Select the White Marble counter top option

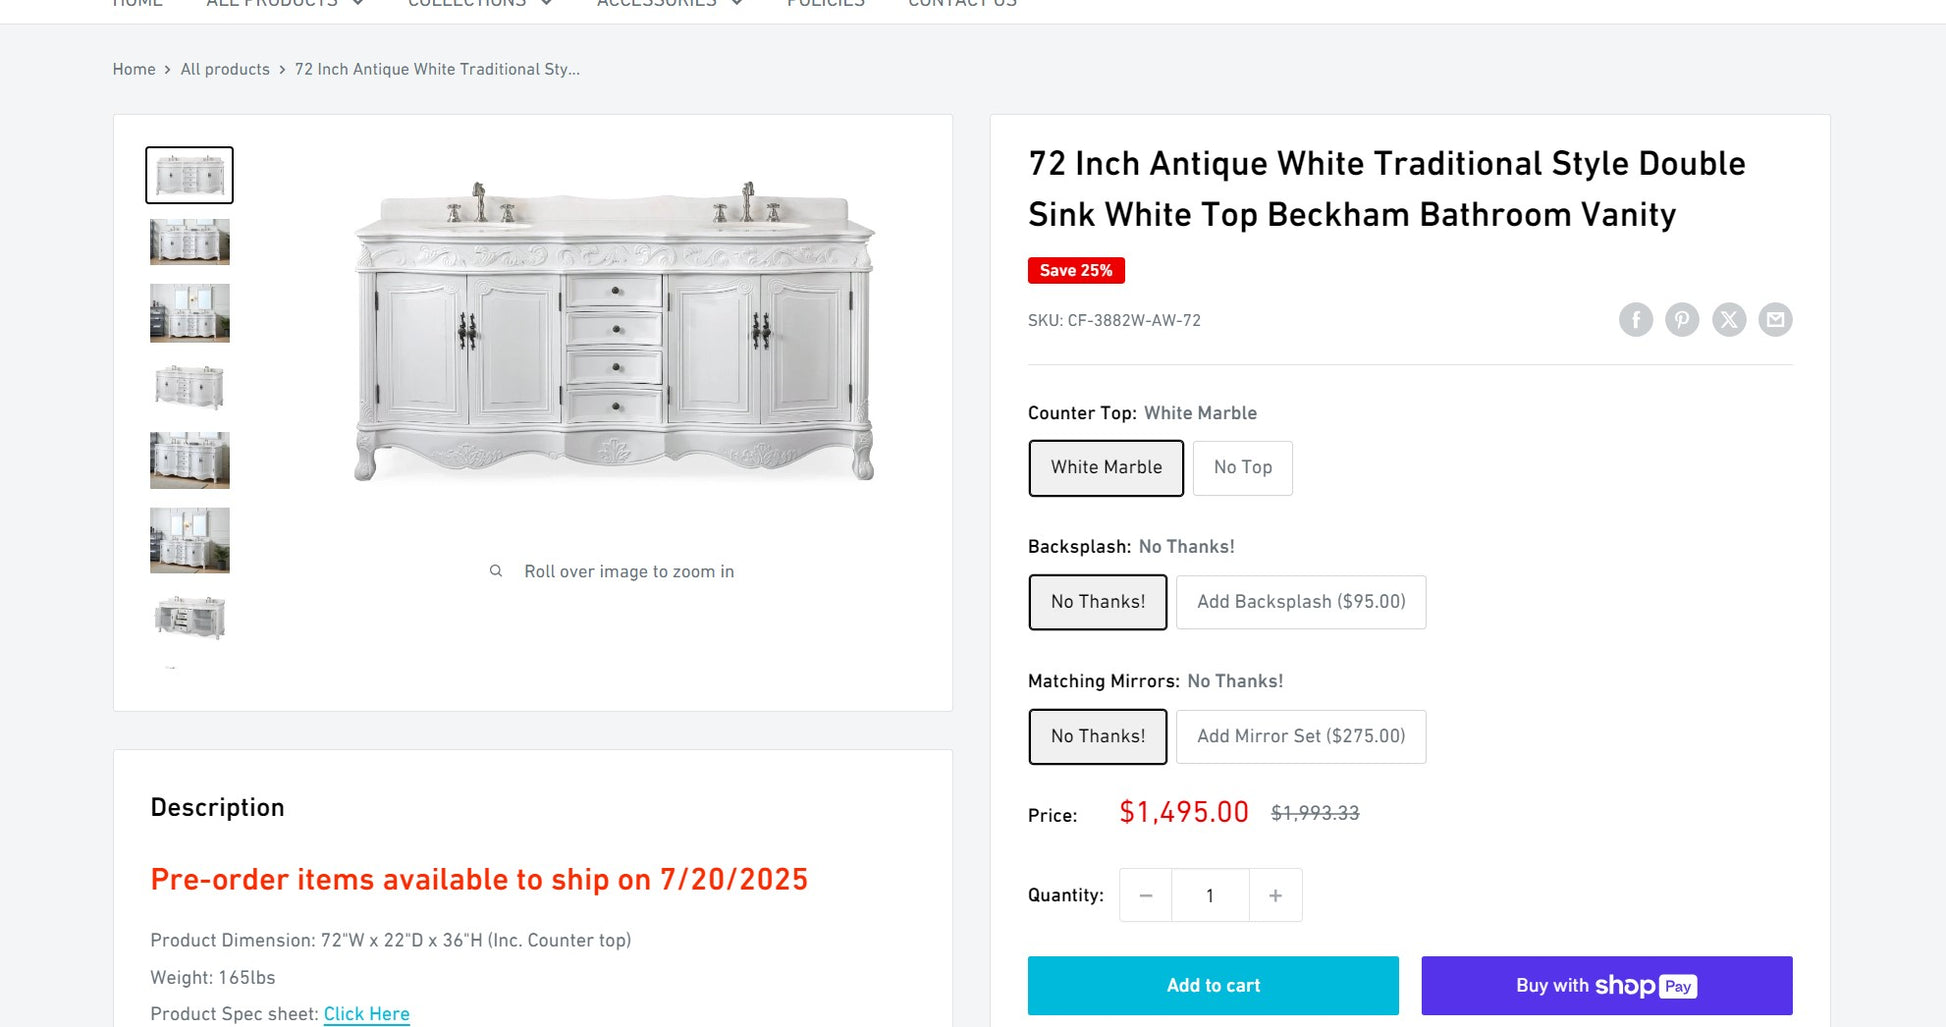tap(1106, 468)
